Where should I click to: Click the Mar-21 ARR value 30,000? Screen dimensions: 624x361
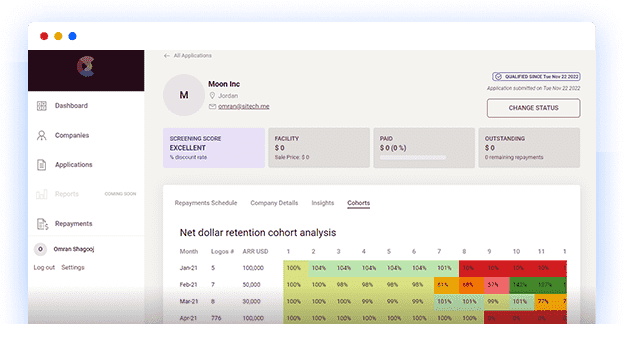point(252,302)
